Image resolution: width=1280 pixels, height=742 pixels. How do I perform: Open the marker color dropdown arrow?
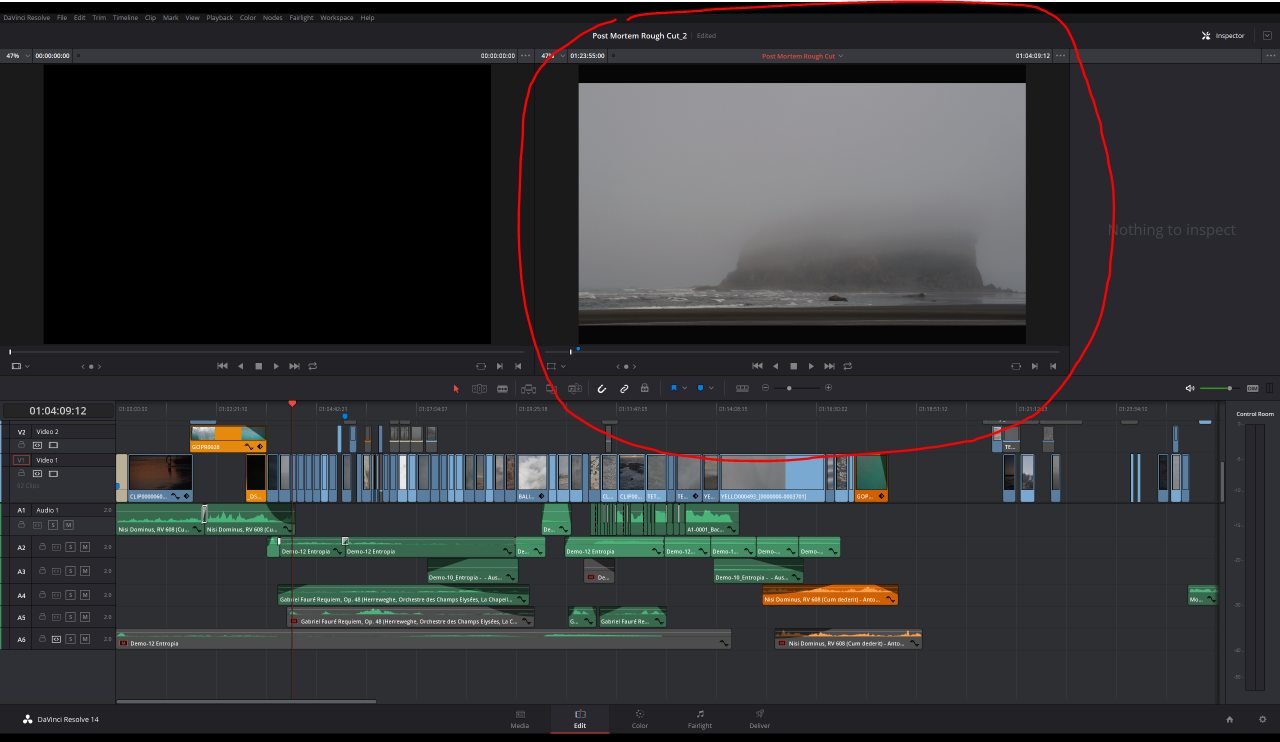pyautogui.click(x=711, y=388)
